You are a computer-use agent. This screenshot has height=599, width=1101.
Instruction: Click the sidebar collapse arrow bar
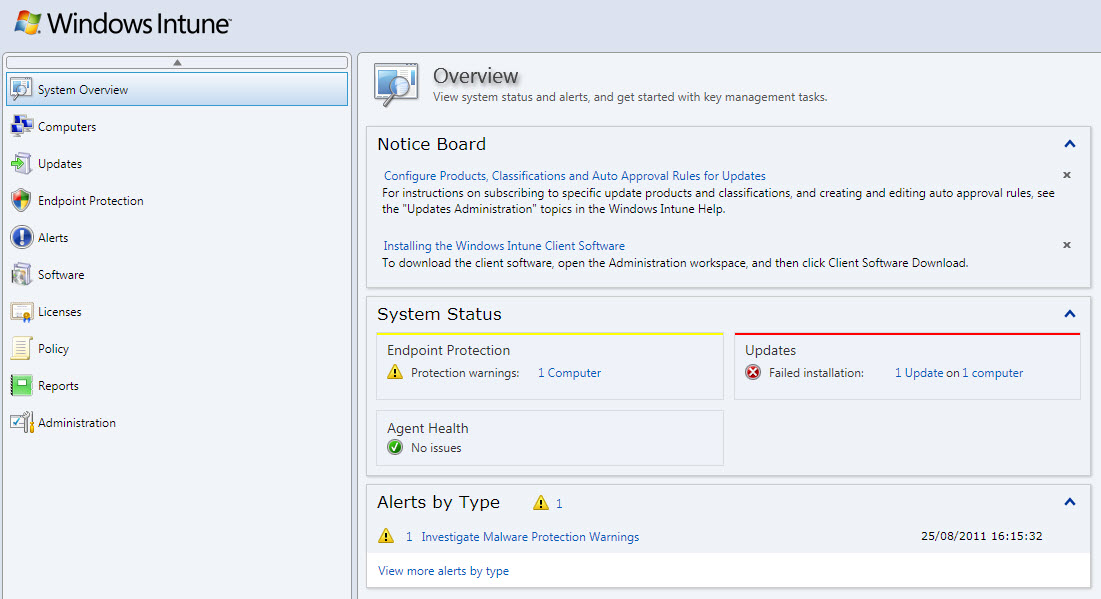click(x=177, y=62)
